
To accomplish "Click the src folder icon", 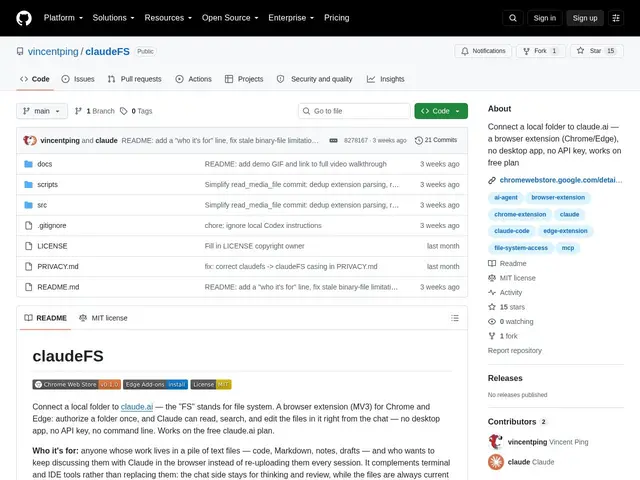I will pyautogui.click(x=28, y=205).
